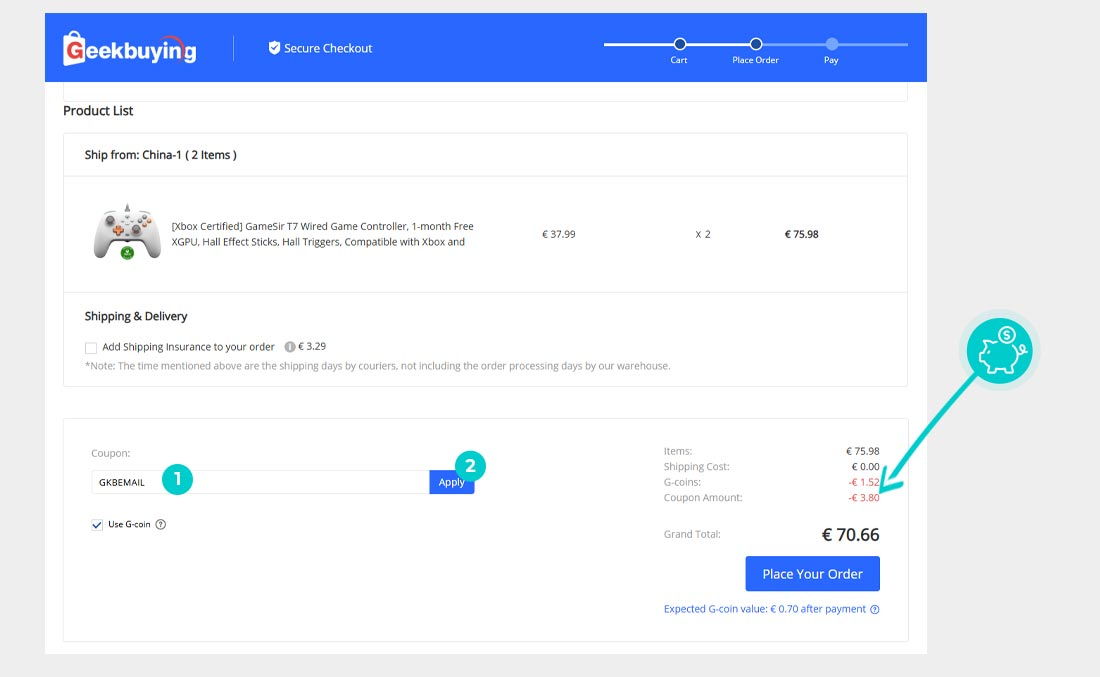Click the Expected G-coin value help icon
Image resolution: width=1100 pixels, height=677 pixels.
875,609
